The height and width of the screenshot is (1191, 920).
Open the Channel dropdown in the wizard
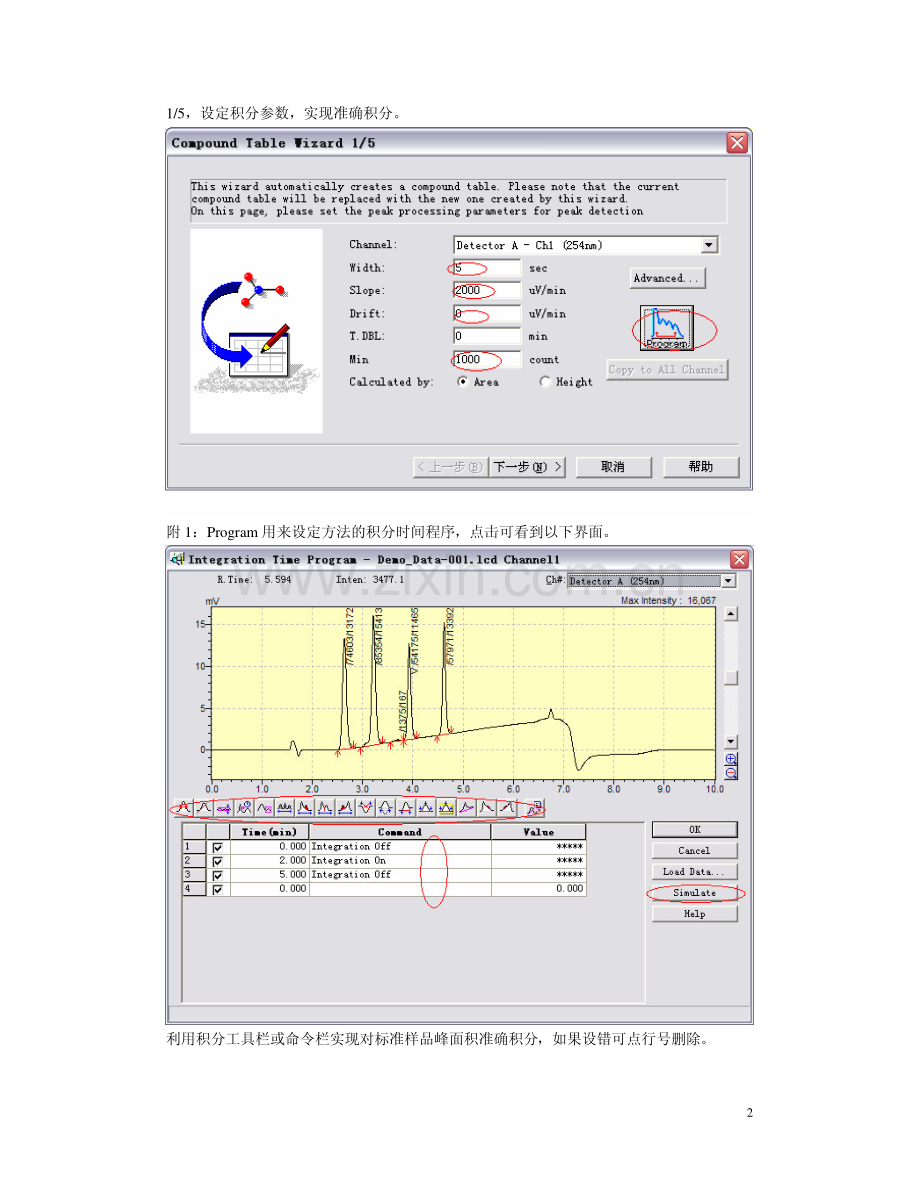click(709, 245)
